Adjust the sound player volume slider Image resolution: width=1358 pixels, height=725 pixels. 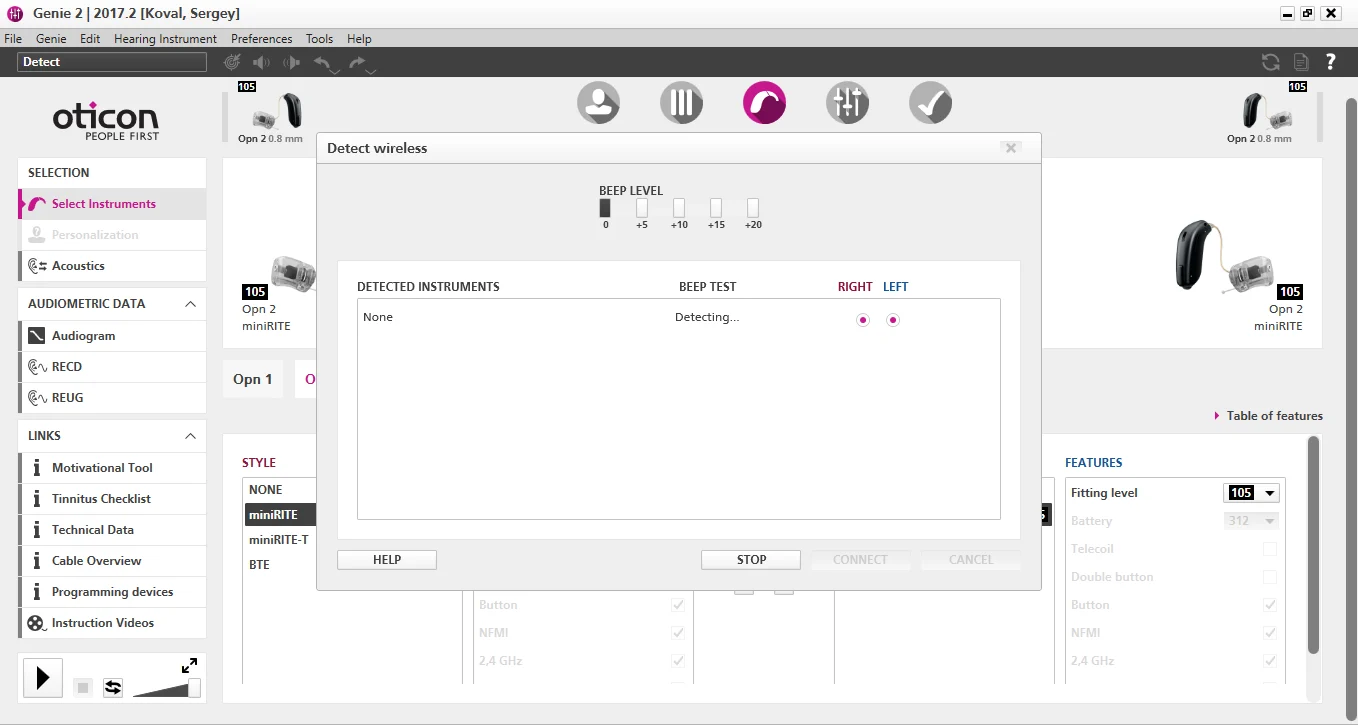pyautogui.click(x=166, y=688)
